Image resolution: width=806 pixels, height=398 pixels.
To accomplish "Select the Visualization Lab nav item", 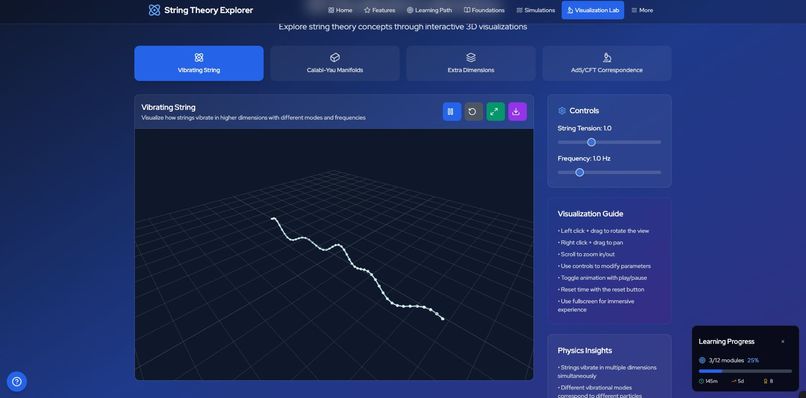I will point(593,10).
